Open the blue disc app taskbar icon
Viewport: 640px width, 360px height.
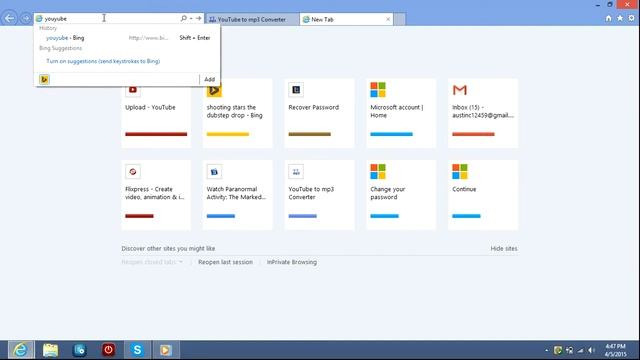tap(79, 350)
